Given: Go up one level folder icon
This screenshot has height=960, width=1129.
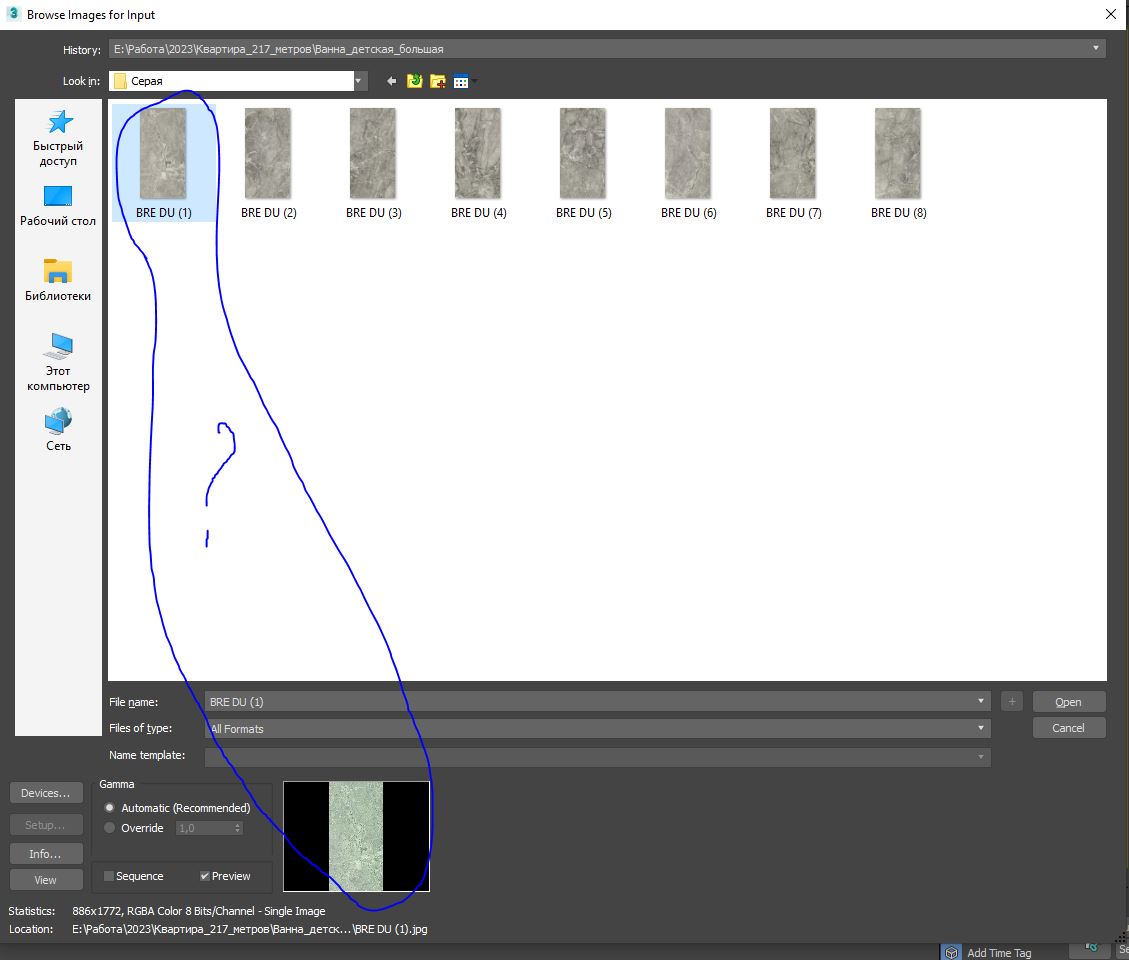Looking at the screenshot, I should coord(414,81).
